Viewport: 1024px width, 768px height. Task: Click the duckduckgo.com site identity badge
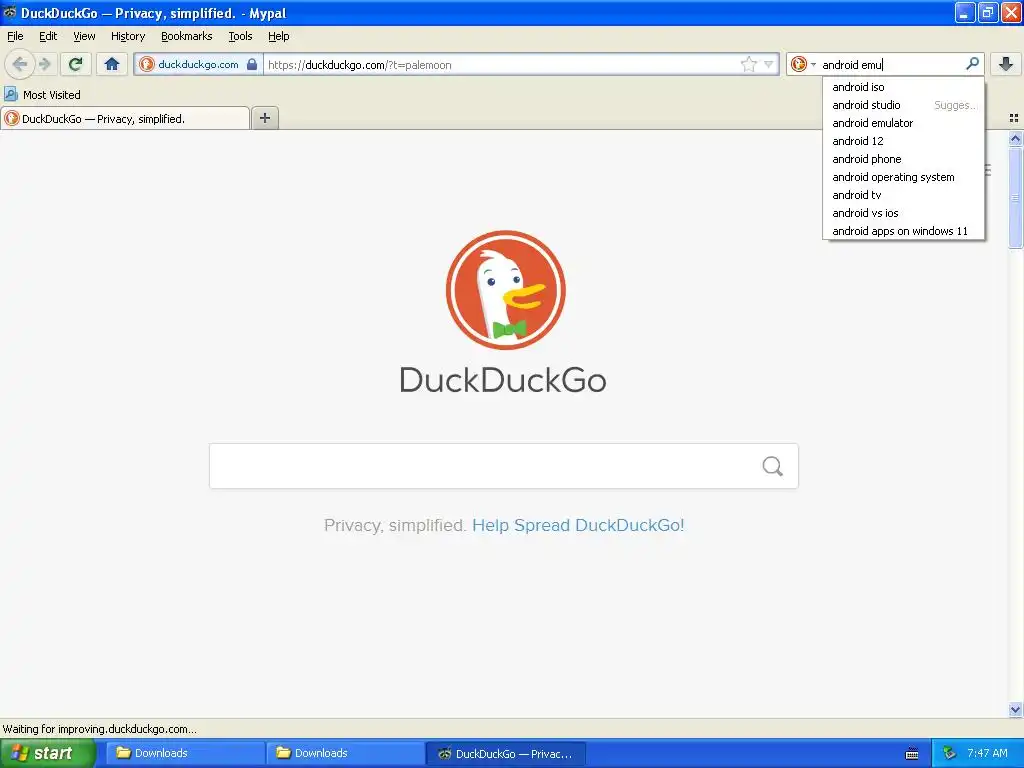coord(199,64)
